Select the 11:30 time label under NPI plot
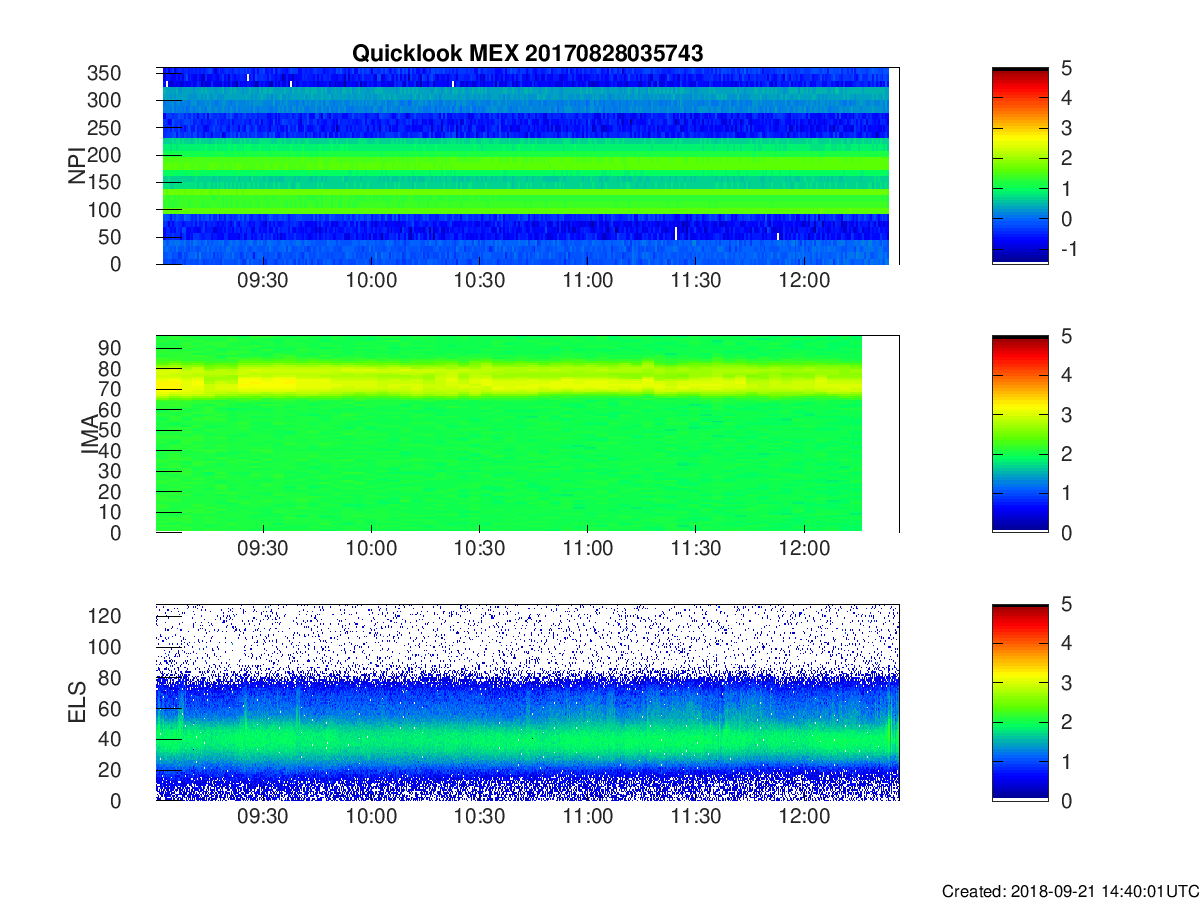1200x900 pixels. point(696,281)
